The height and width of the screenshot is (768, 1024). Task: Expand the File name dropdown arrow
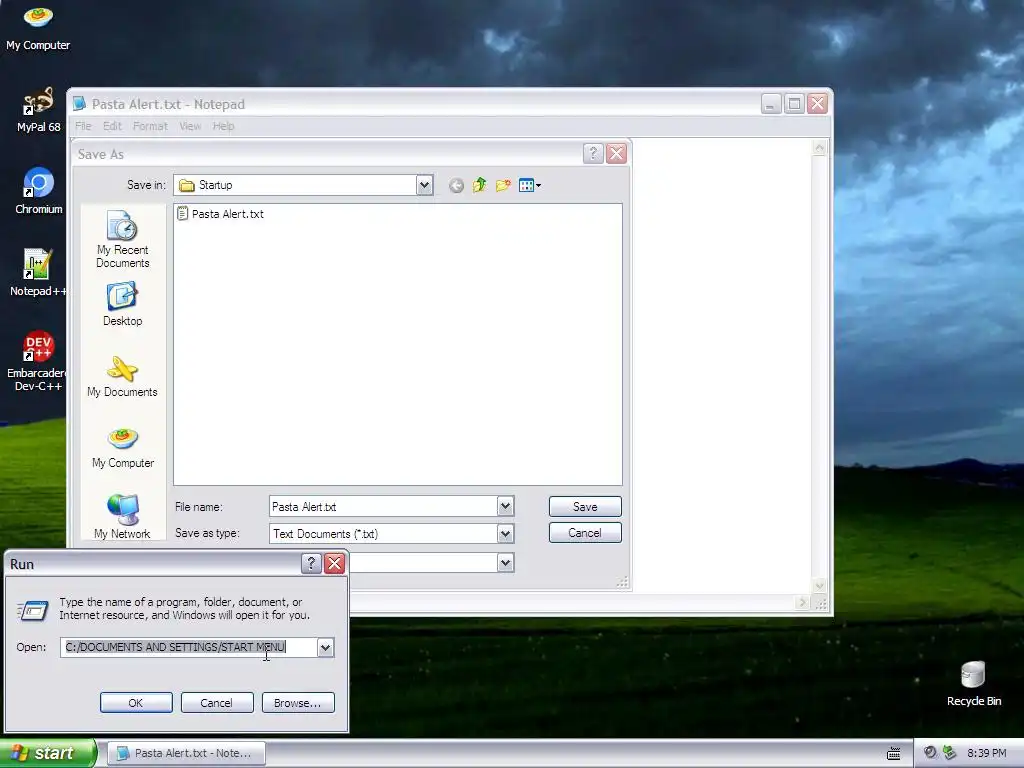click(x=505, y=506)
